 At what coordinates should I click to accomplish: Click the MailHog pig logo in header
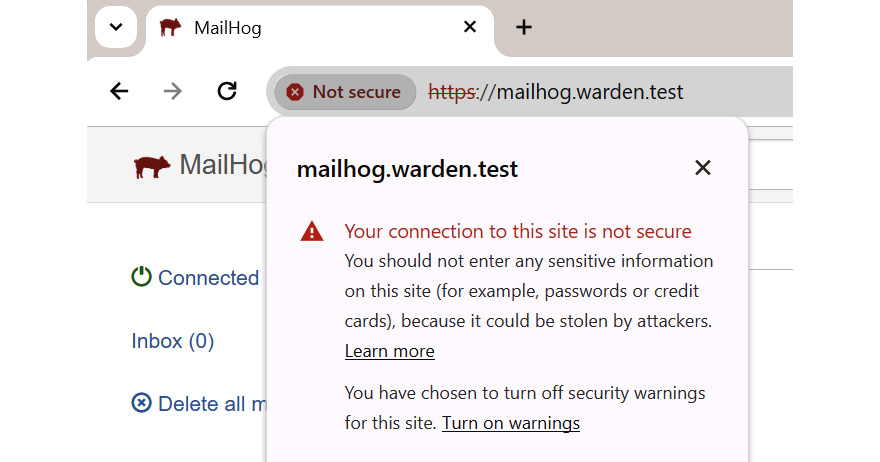point(152,166)
